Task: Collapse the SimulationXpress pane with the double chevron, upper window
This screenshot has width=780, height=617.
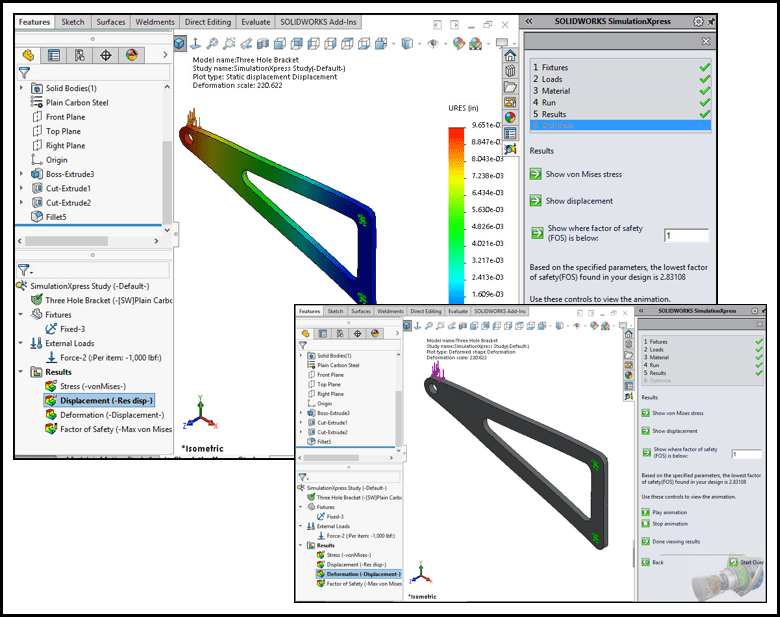Action: 529,21
